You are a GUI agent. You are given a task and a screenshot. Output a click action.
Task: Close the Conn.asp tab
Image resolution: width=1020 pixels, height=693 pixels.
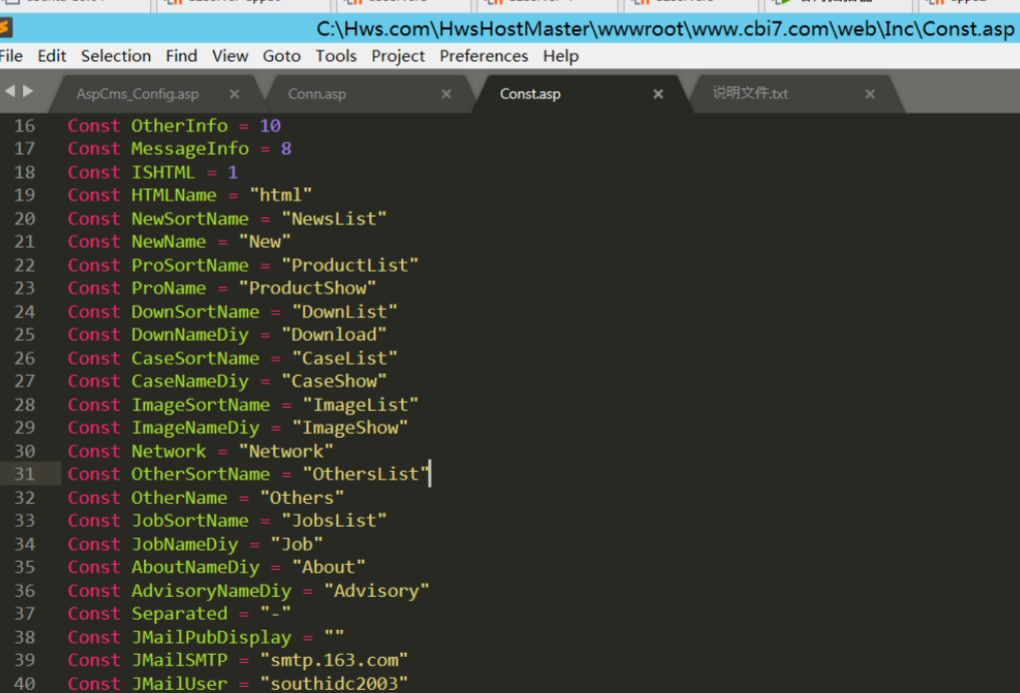(x=446, y=94)
